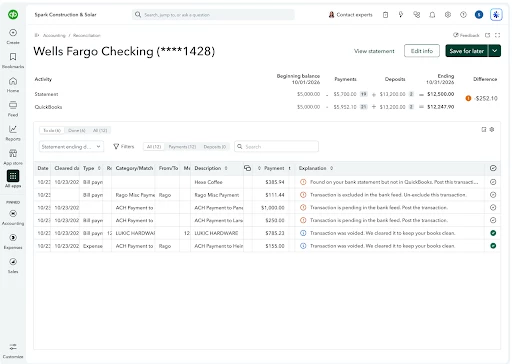Switch to the Done tab

coord(77,130)
